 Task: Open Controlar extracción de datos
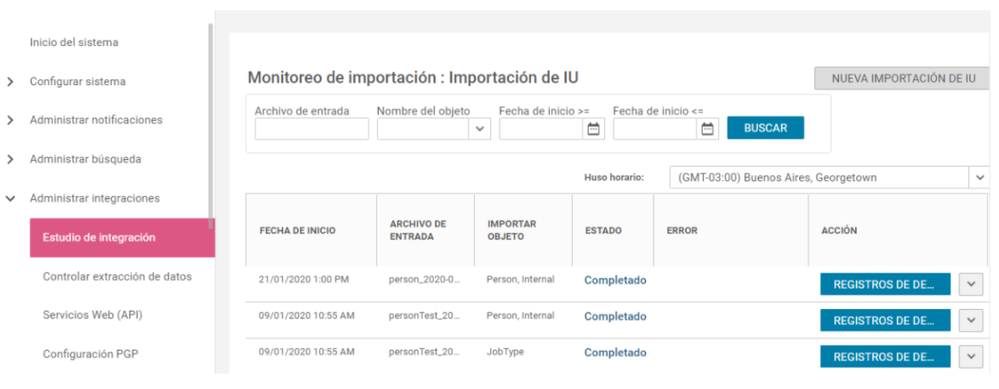pyautogui.click(x=117, y=277)
